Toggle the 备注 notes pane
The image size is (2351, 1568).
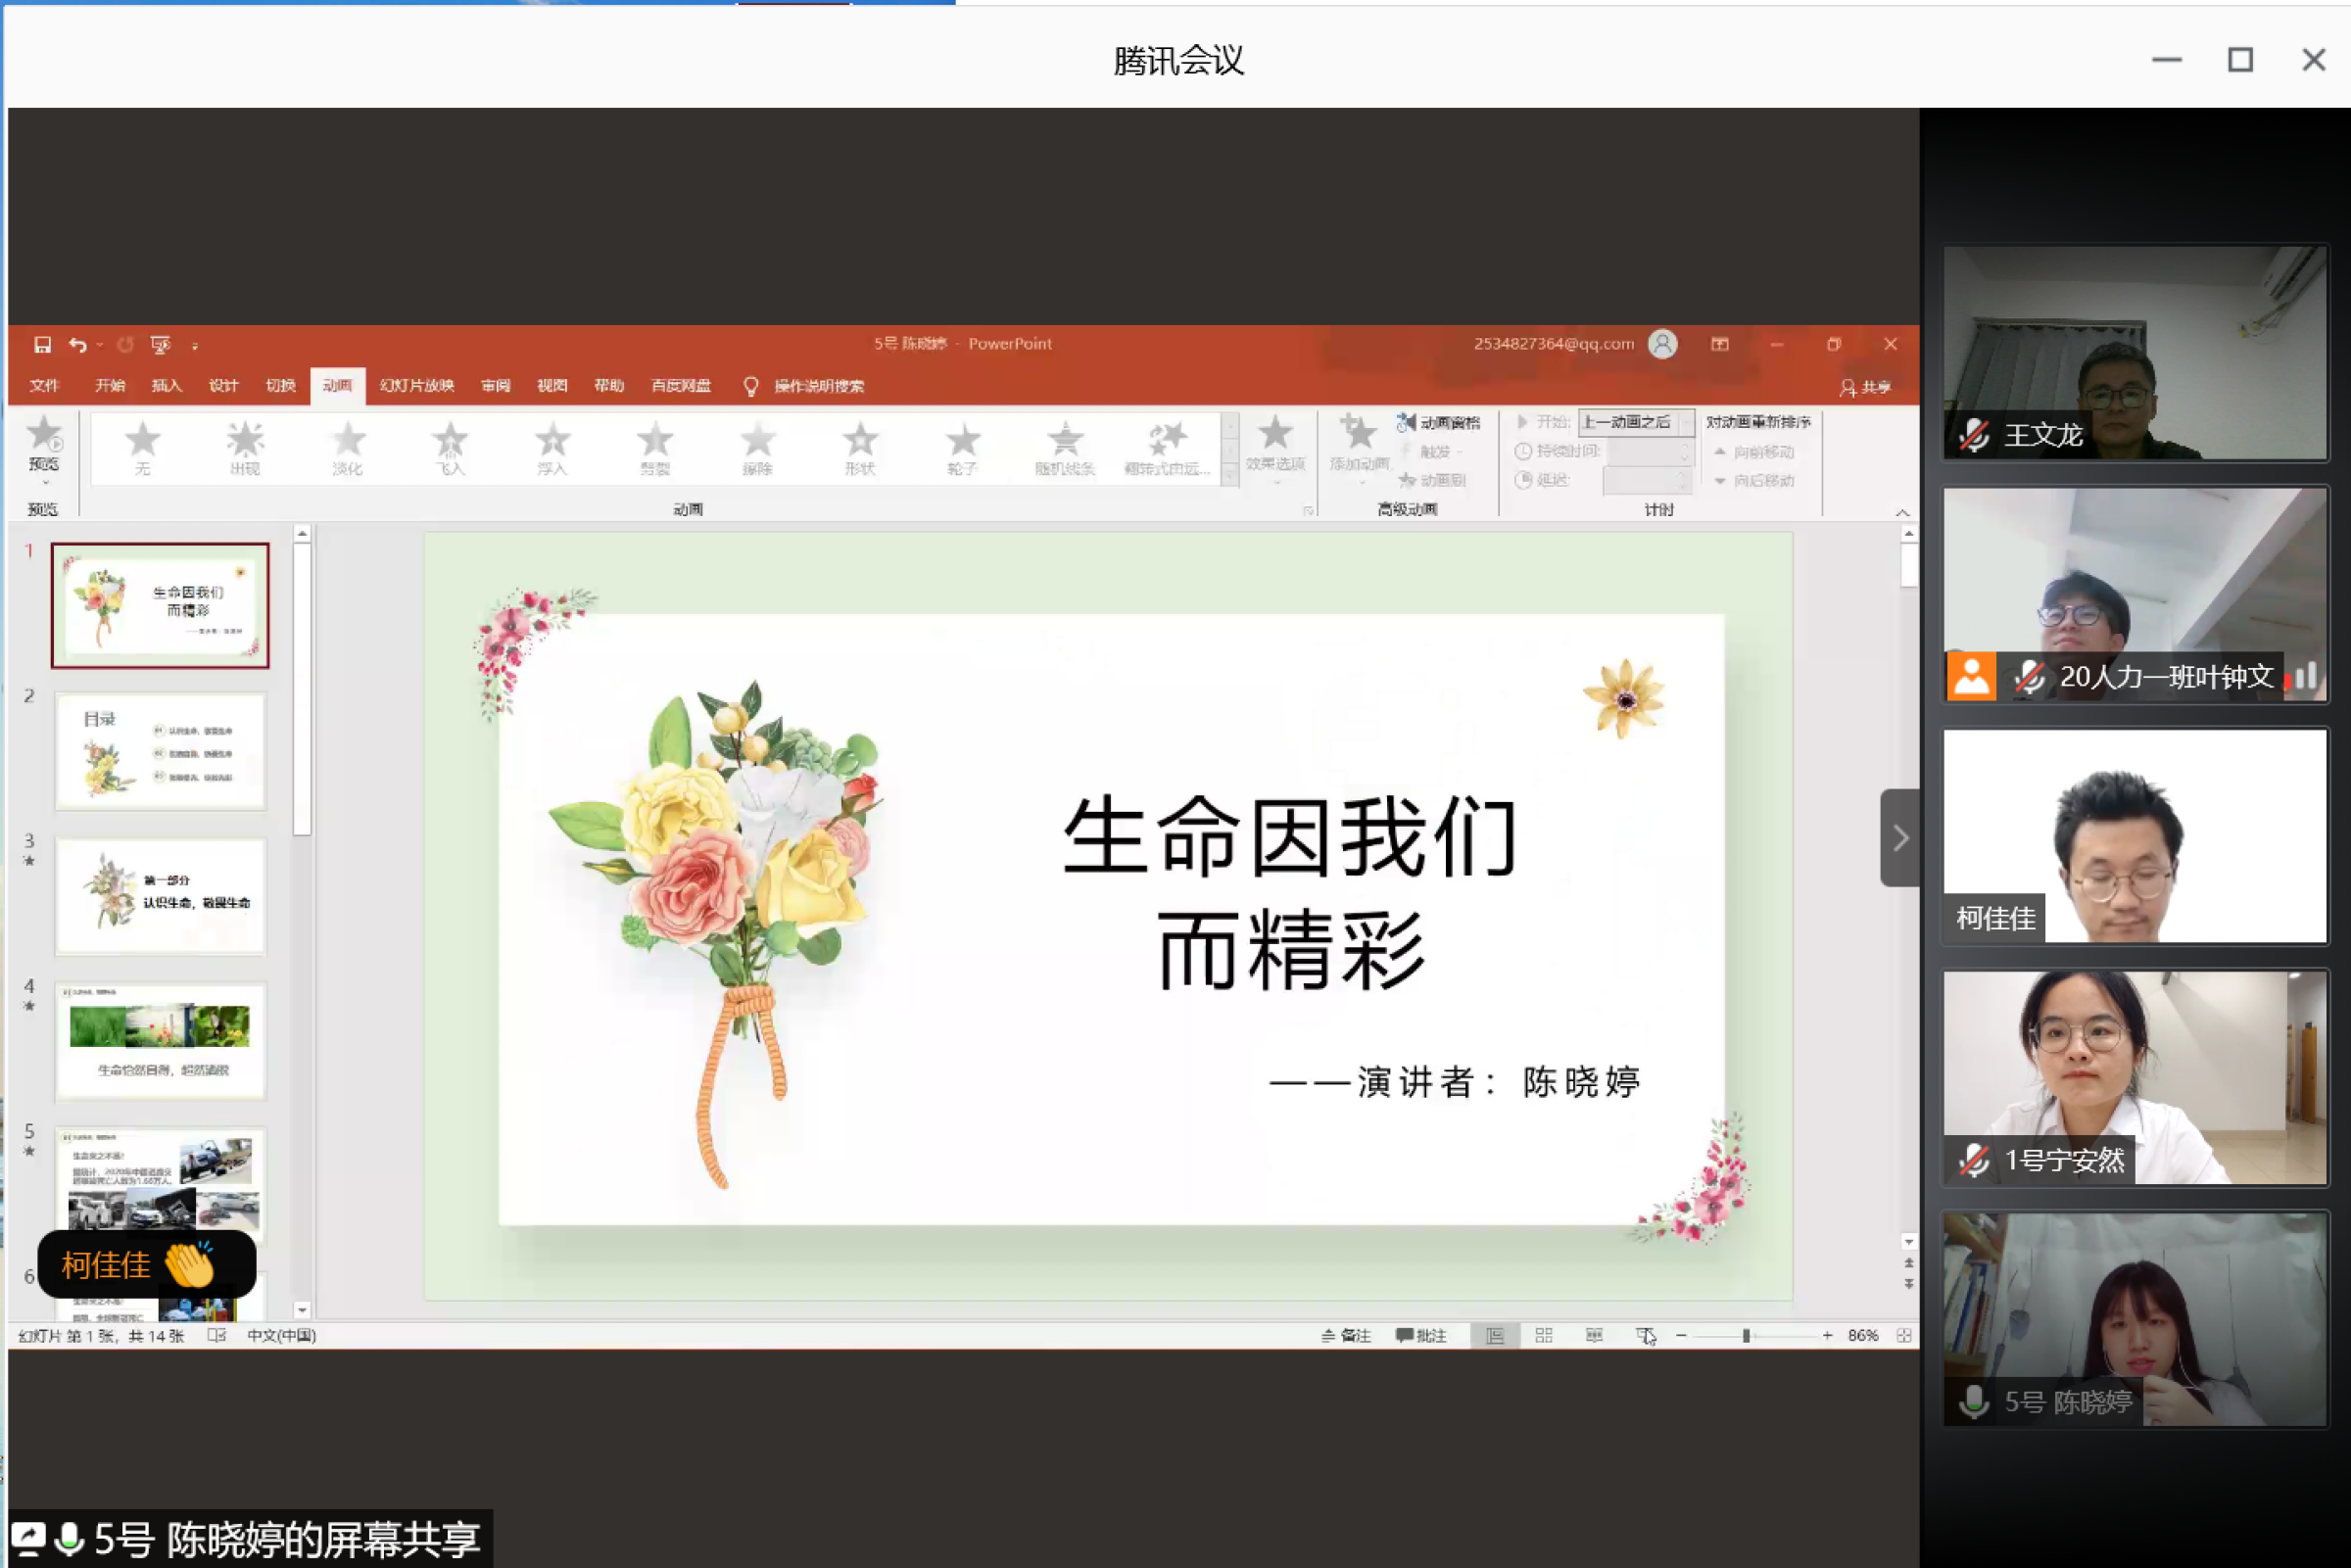pos(1345,1336)
